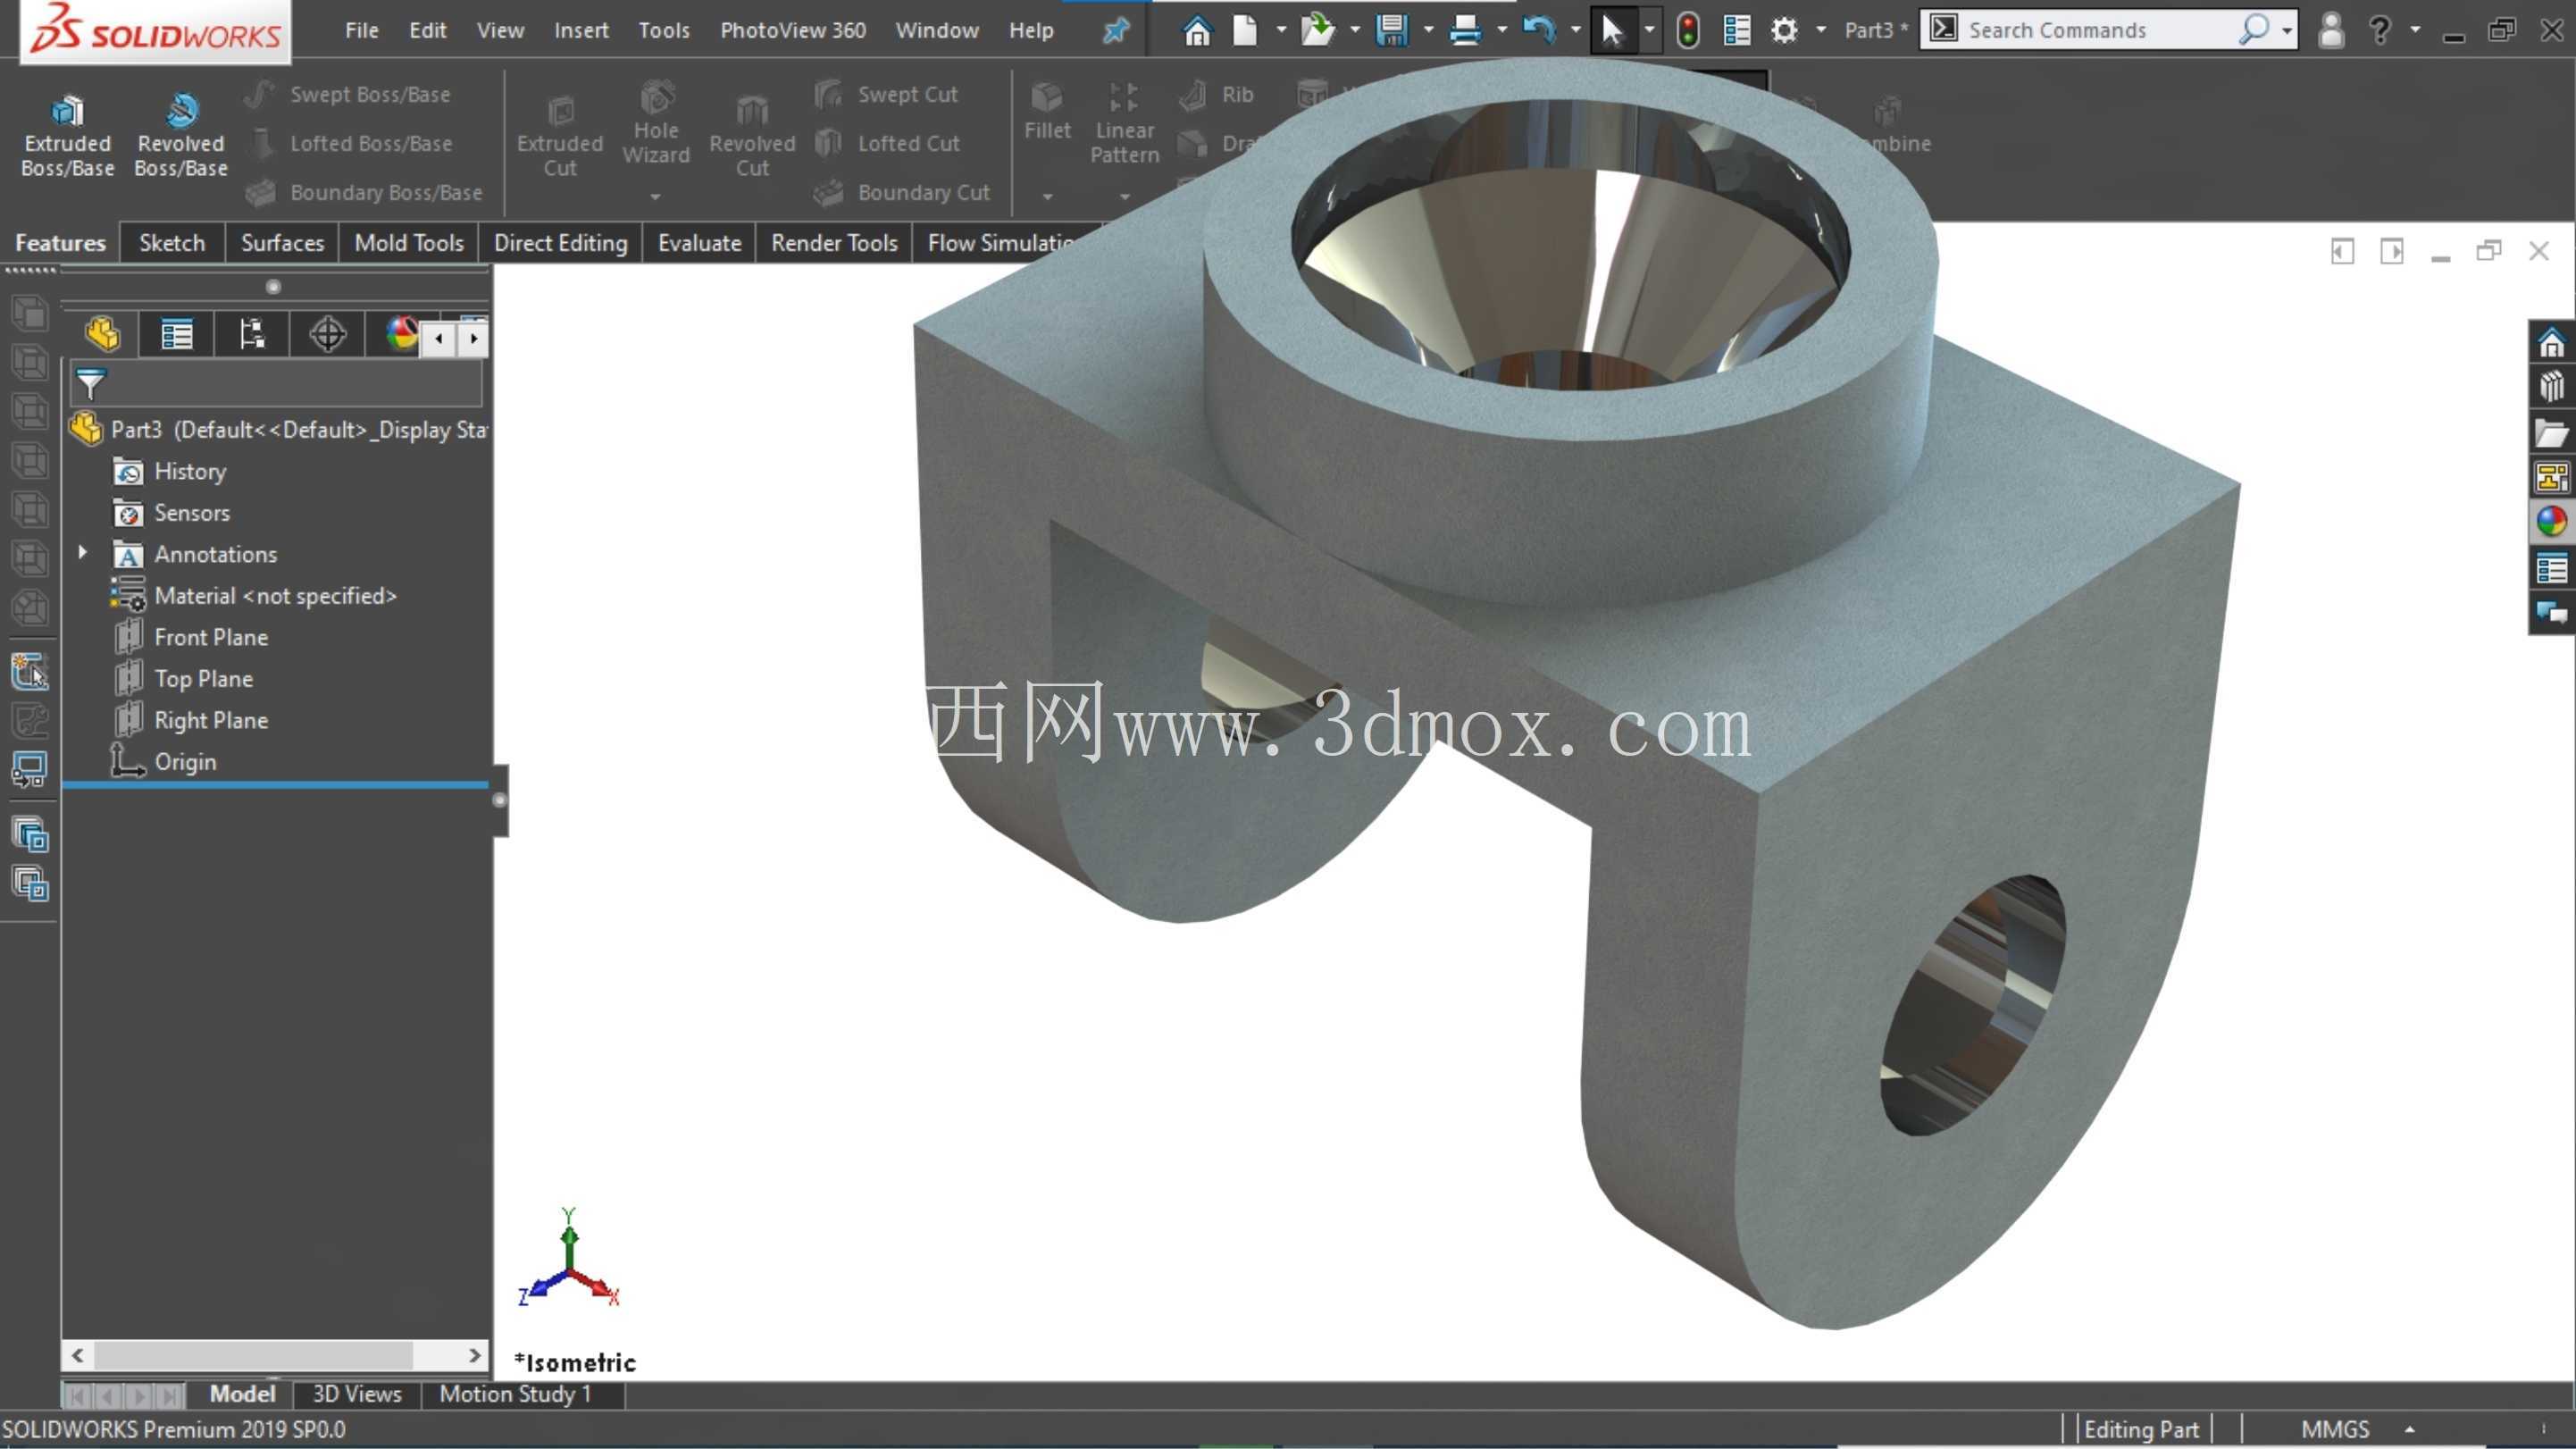Open the Motion Study 1 tab

(x=515, y=1394)
